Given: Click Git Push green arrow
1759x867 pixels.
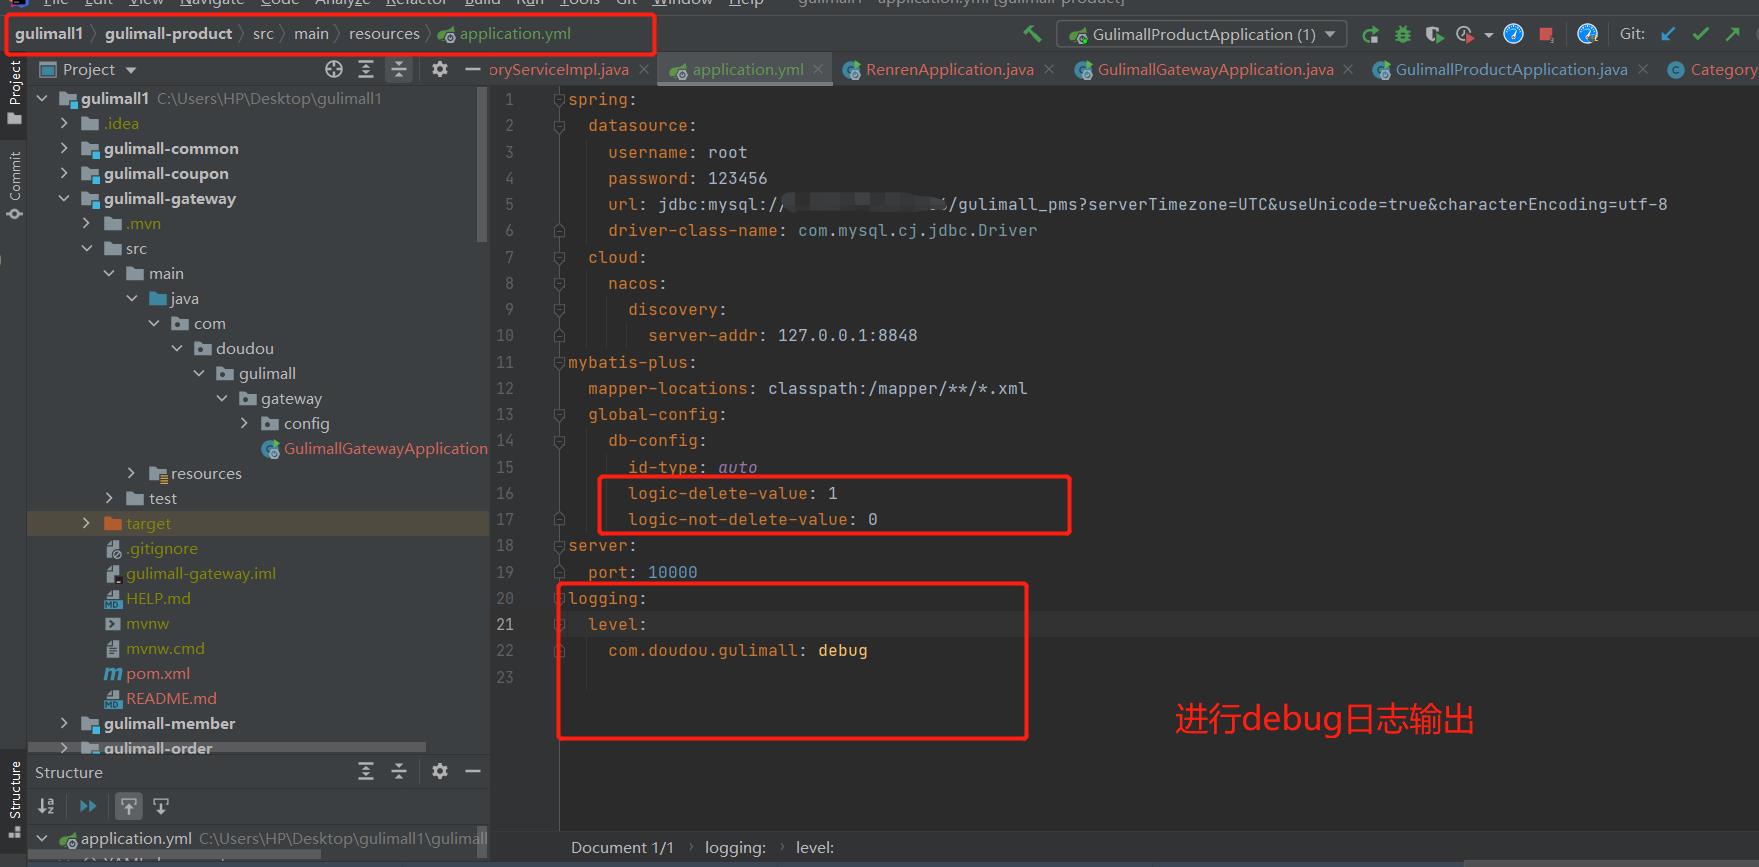Looking at the screenshot, I should pyautogui.click(x=1732, y=34).
